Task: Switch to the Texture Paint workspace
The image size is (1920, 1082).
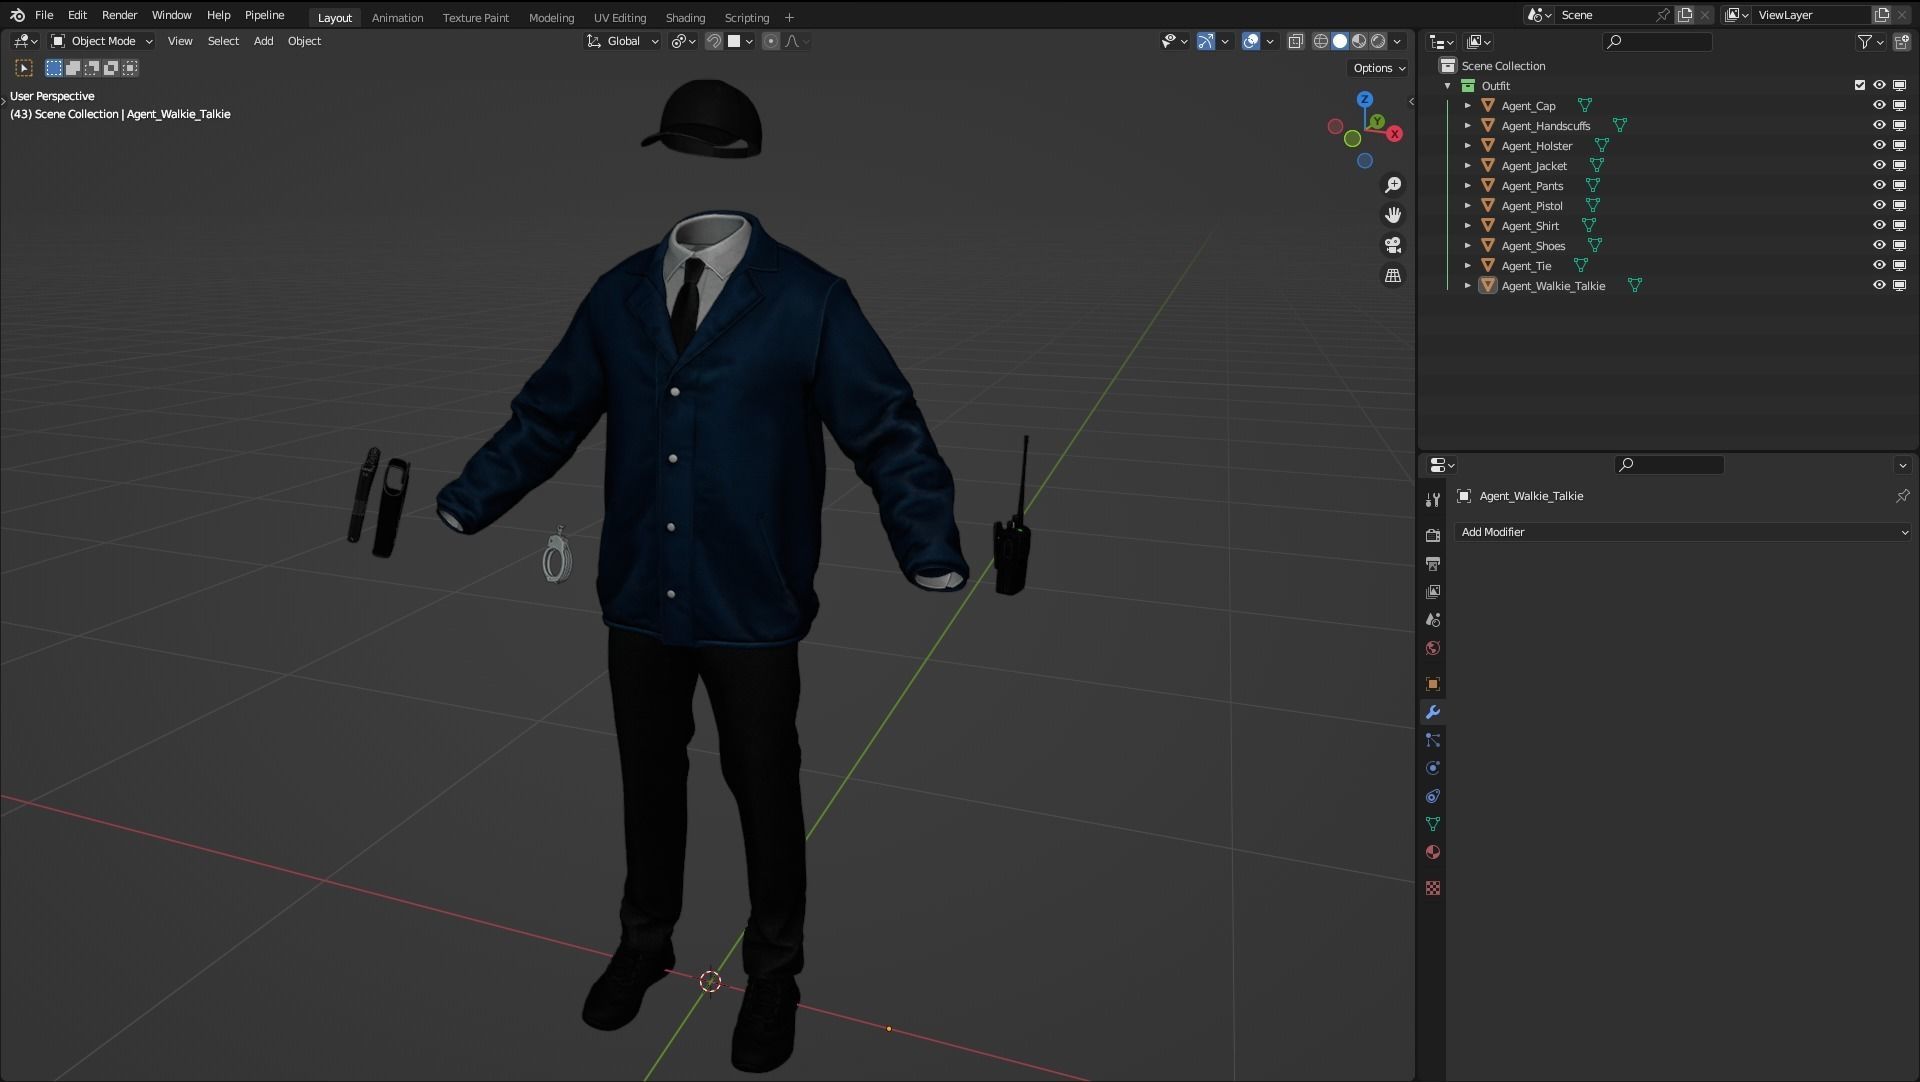Action: (x=475, y=17)
